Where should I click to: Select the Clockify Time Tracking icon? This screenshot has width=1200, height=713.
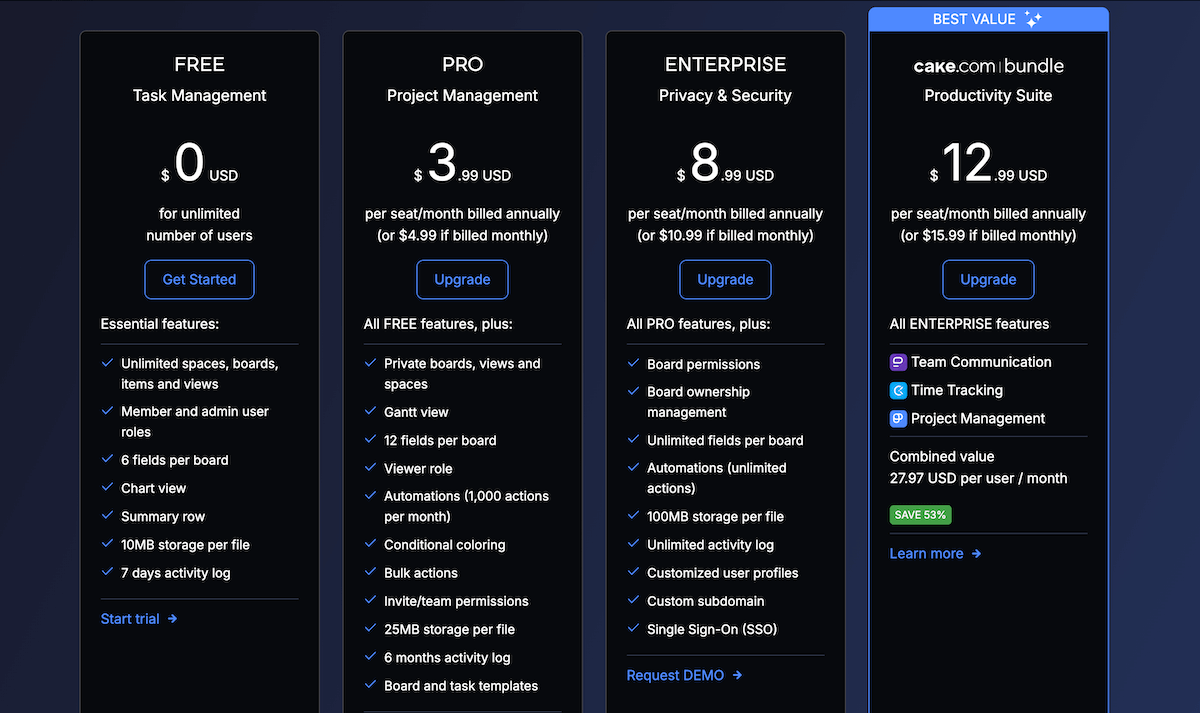(x=899, y=390)
